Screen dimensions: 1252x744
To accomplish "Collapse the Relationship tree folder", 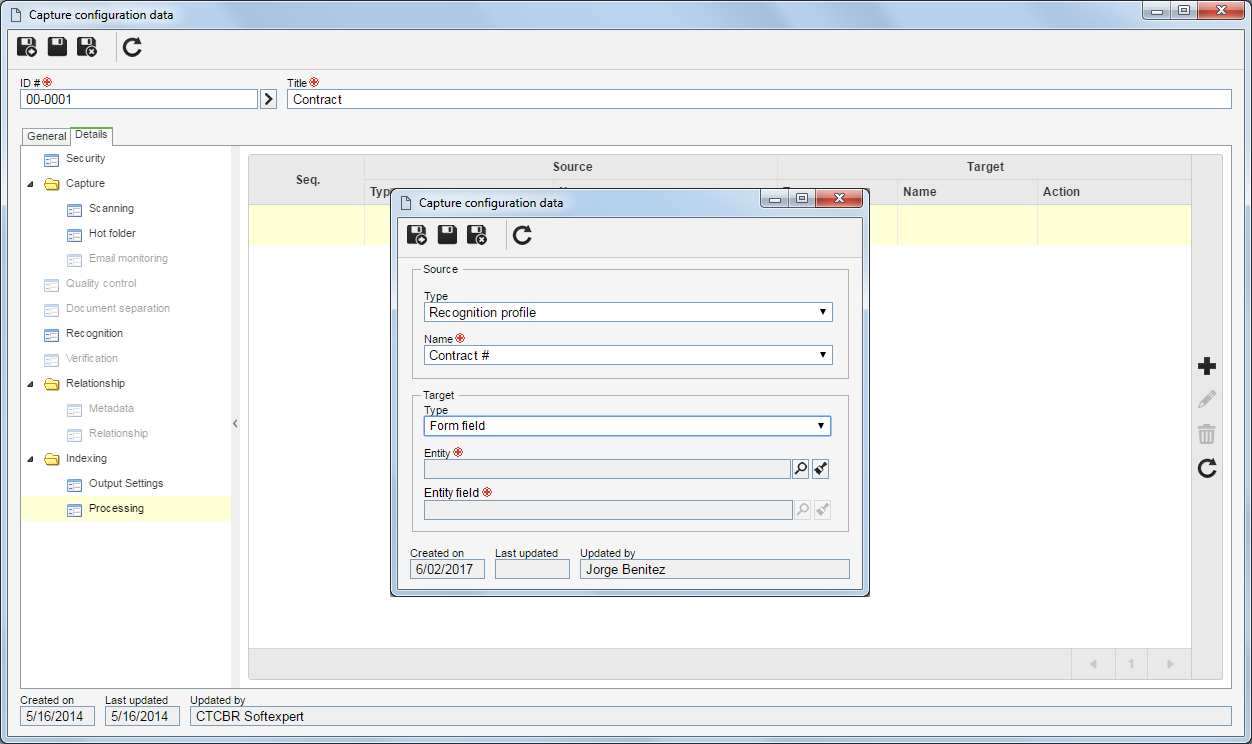I will (x=30, y=384).
